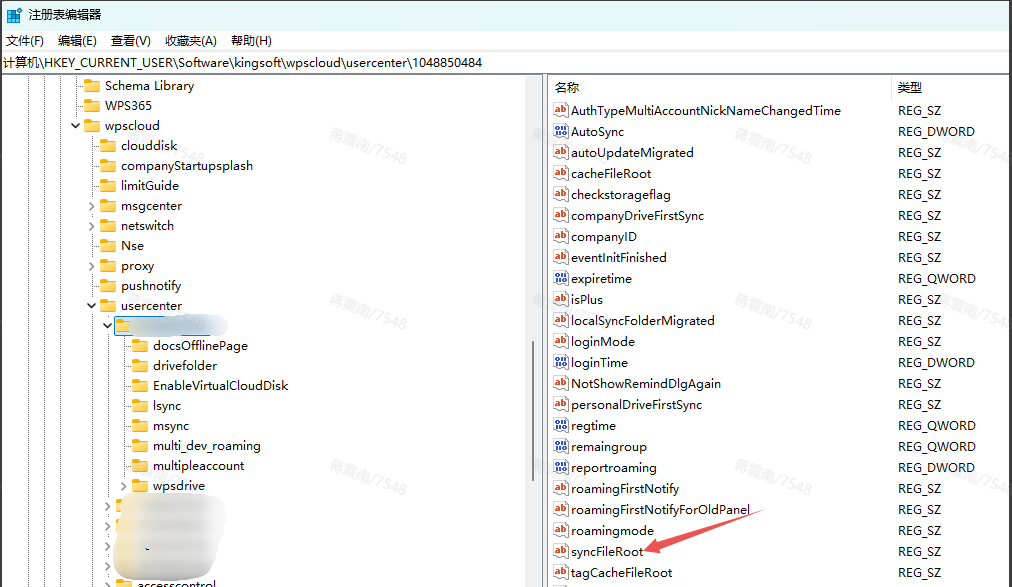Select the usercenter key
This screenshot has height=587, width=1012.
tap(151, 306)
